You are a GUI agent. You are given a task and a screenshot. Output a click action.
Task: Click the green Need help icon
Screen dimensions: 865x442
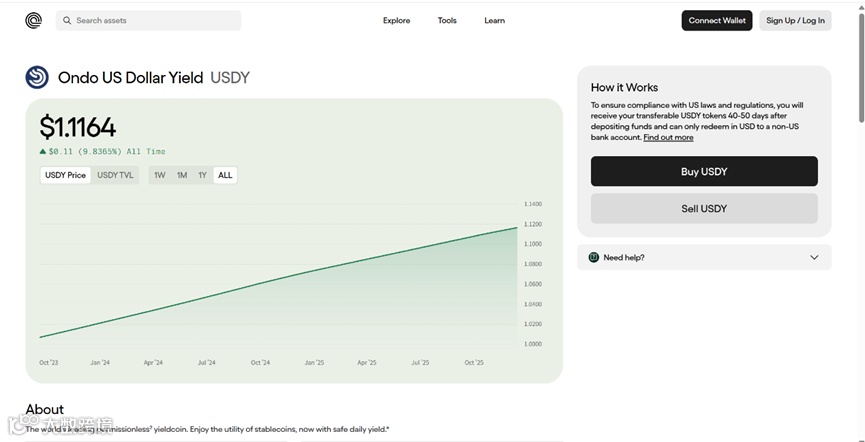tap(594, 257)
